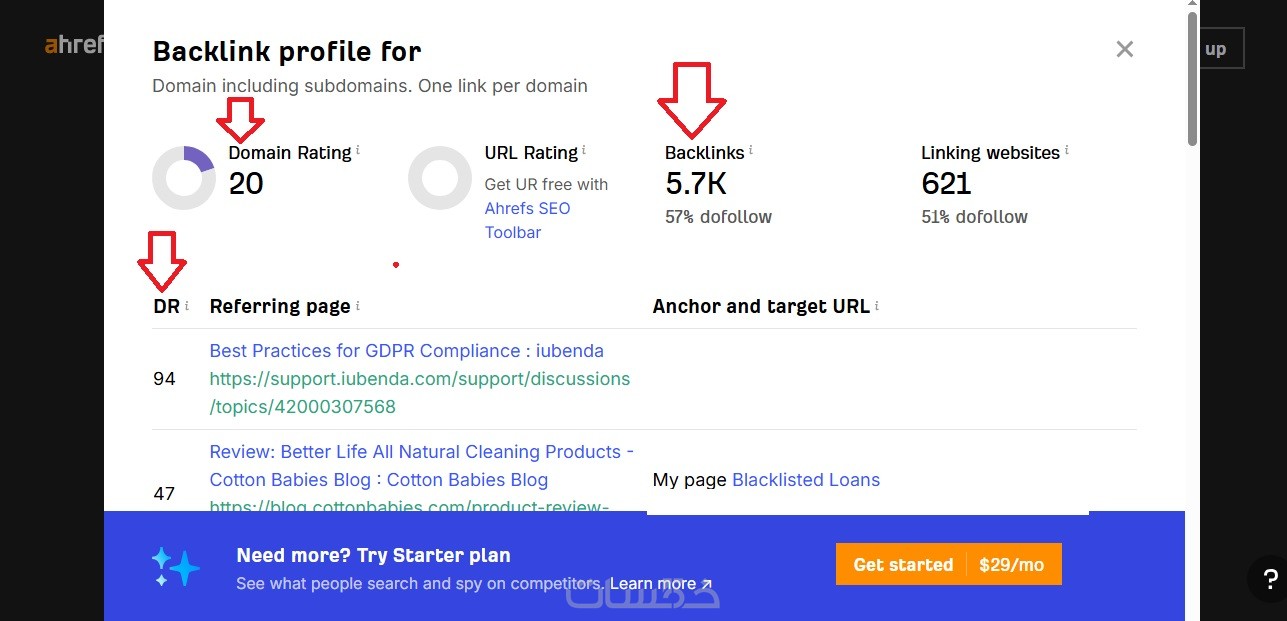Follow the Learn more link
This screenshot has height=621, width=1287.
(661, 584)
